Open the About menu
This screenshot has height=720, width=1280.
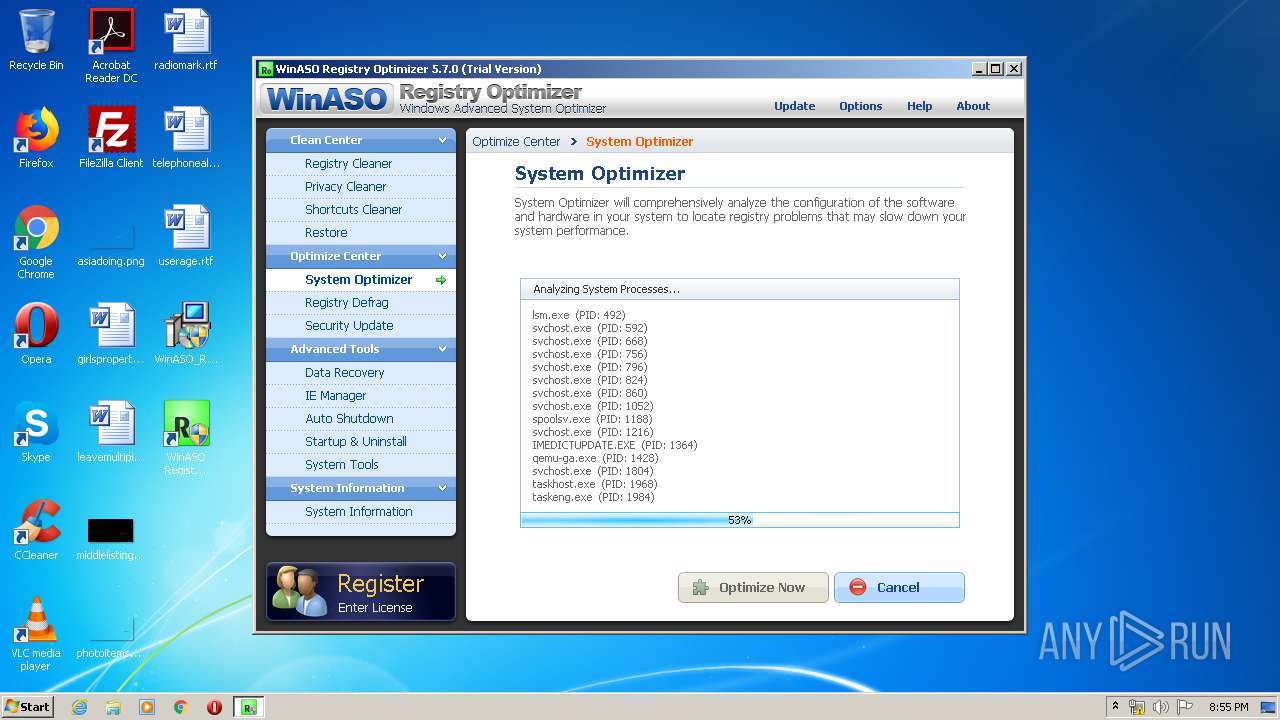point(973,106)
